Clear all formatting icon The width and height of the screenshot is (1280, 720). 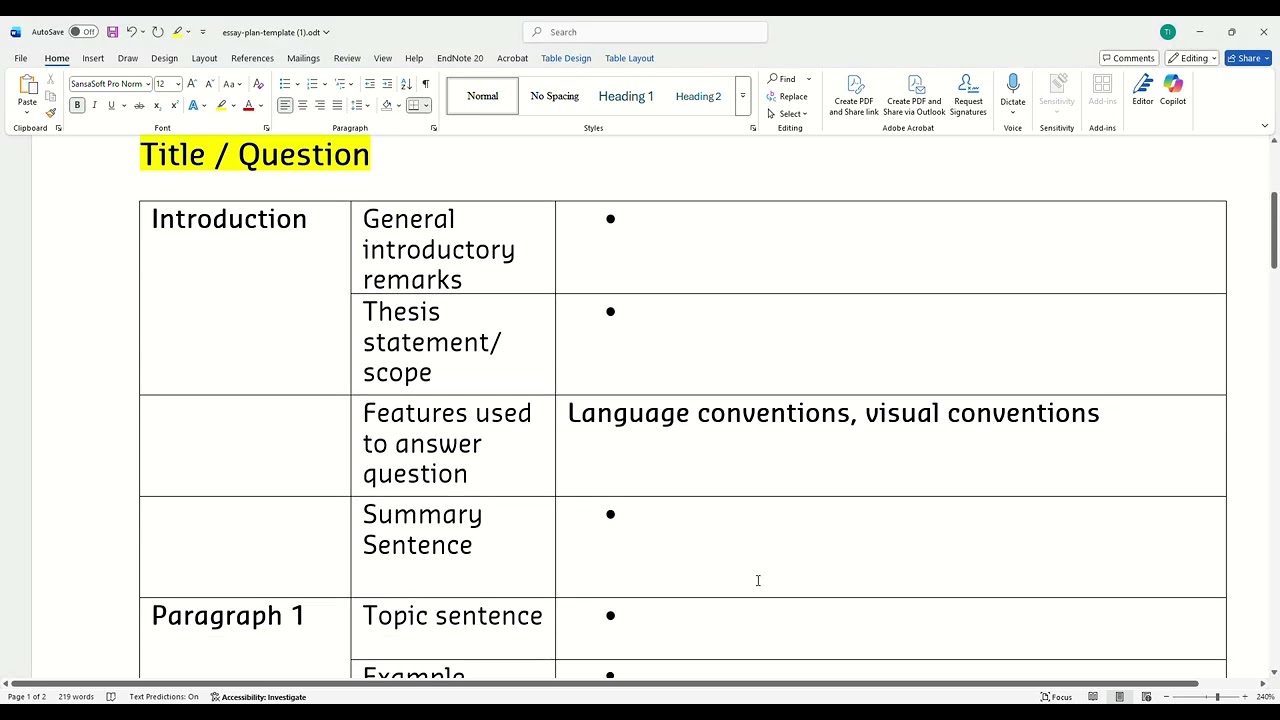tap(258, 84)
